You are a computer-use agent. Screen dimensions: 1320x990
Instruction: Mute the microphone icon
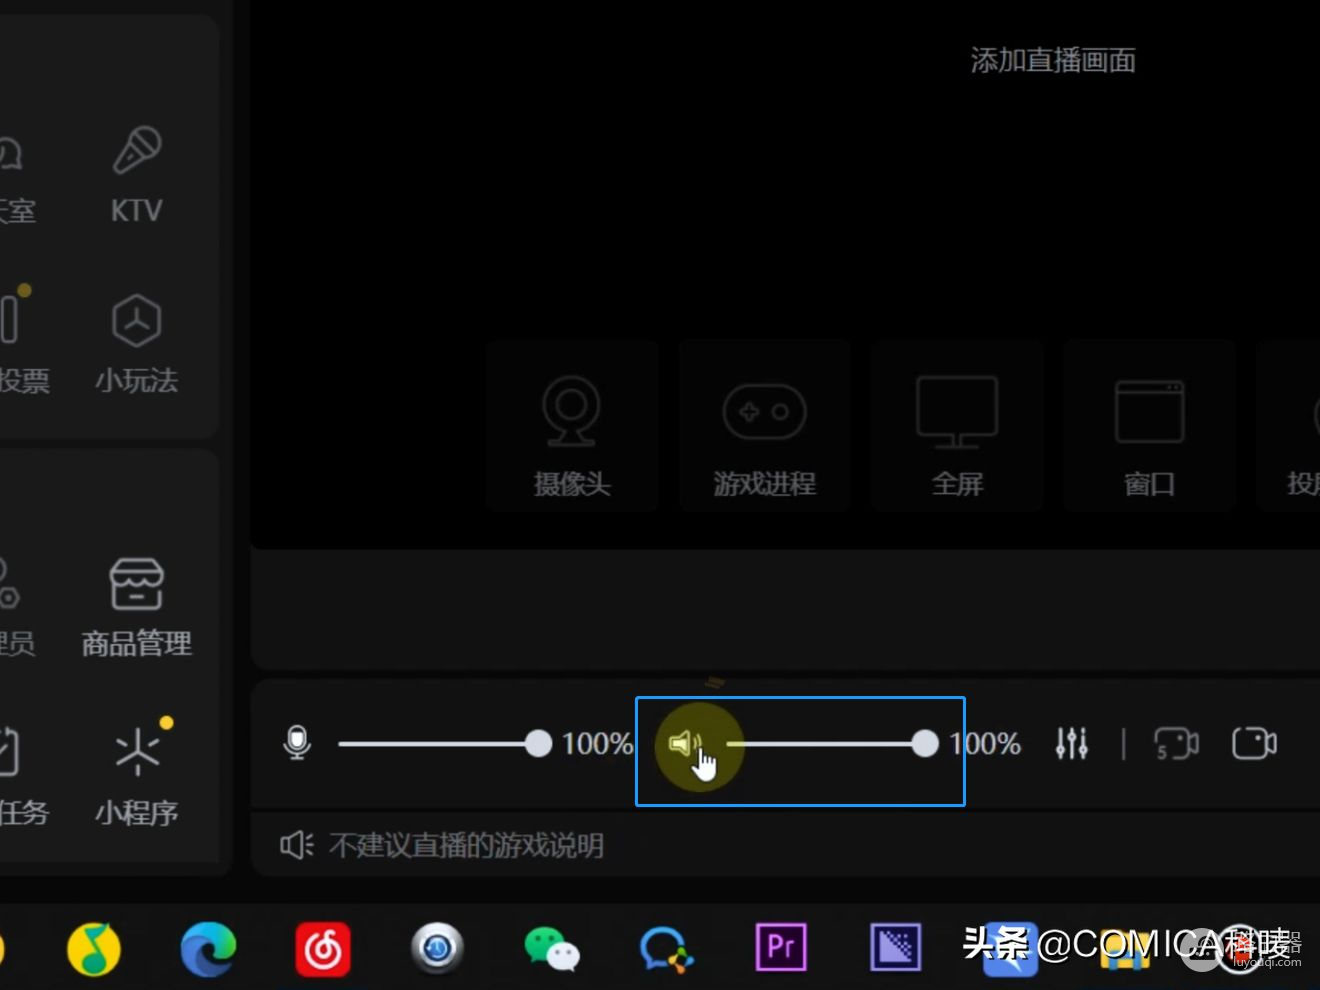tap(297, 743)
